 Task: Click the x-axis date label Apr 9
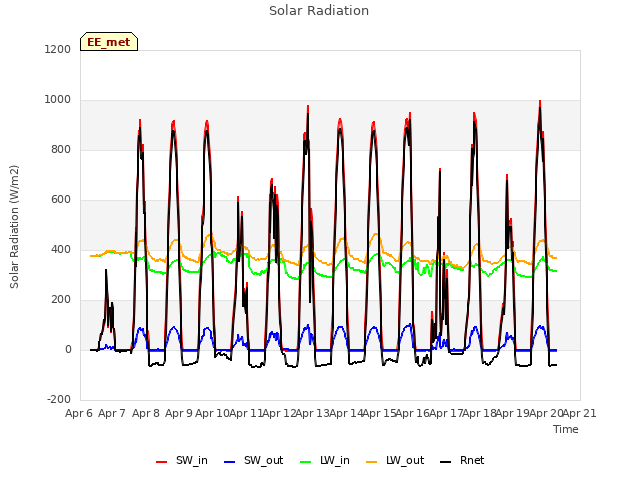179,413
